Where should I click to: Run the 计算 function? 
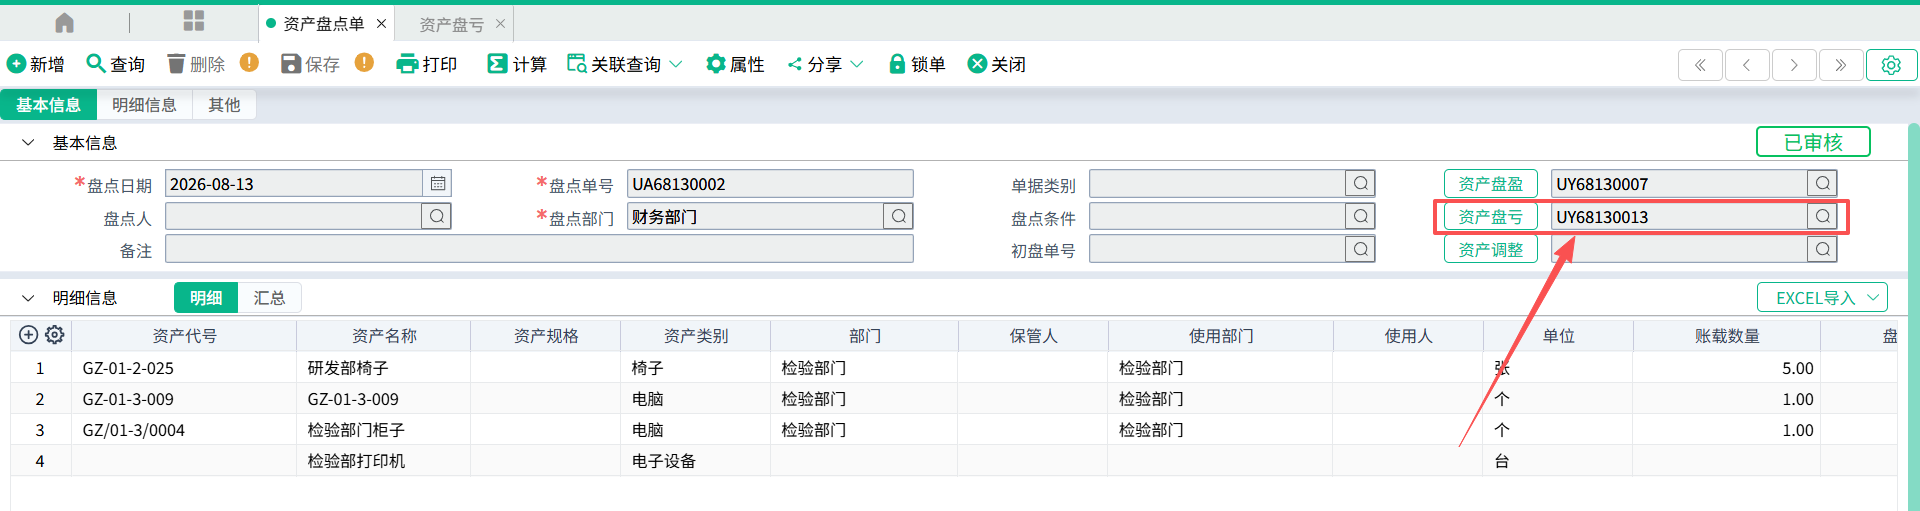517,64
